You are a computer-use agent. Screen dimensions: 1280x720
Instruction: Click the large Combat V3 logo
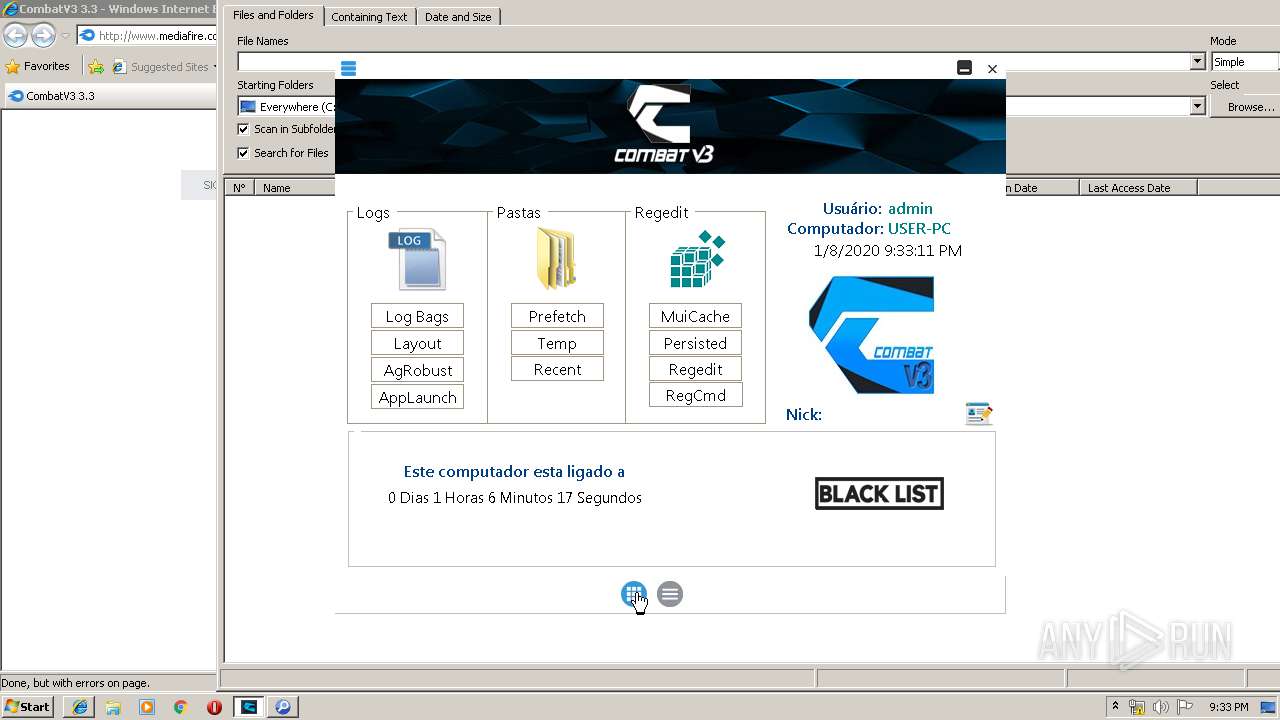[x=871, y=335]
